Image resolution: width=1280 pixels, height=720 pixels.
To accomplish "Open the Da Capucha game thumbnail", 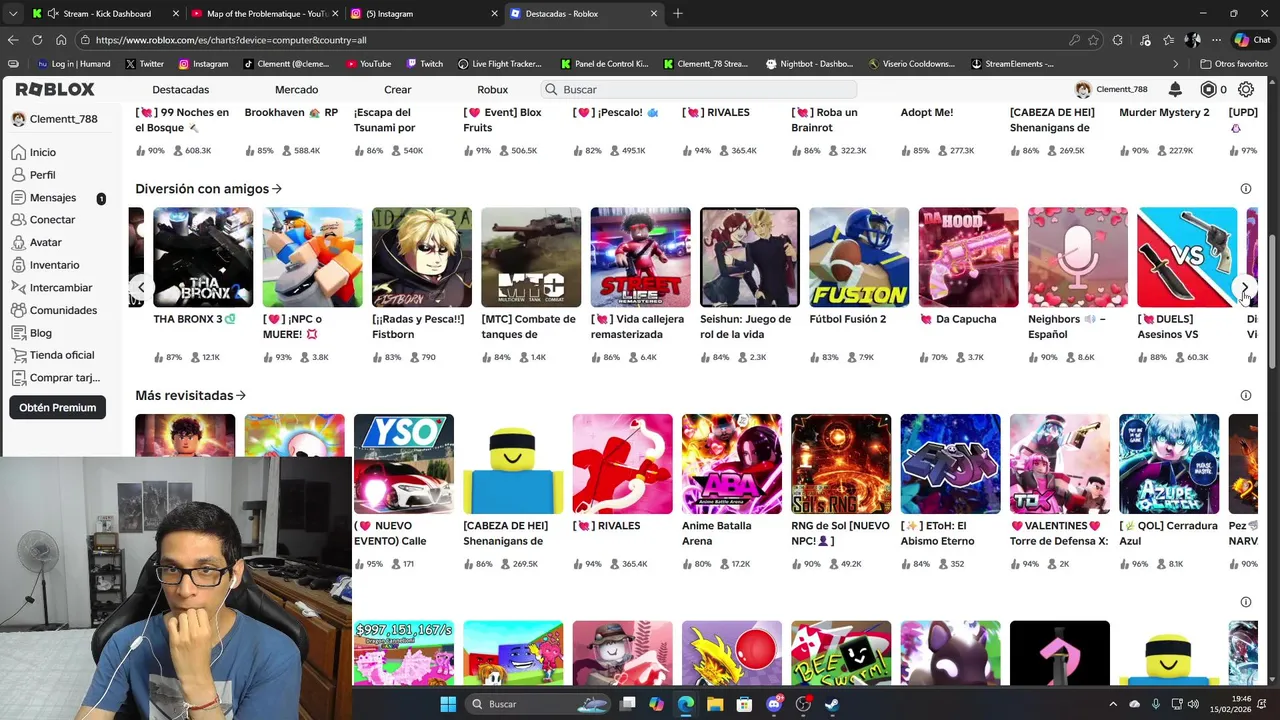I will point(968,257).
